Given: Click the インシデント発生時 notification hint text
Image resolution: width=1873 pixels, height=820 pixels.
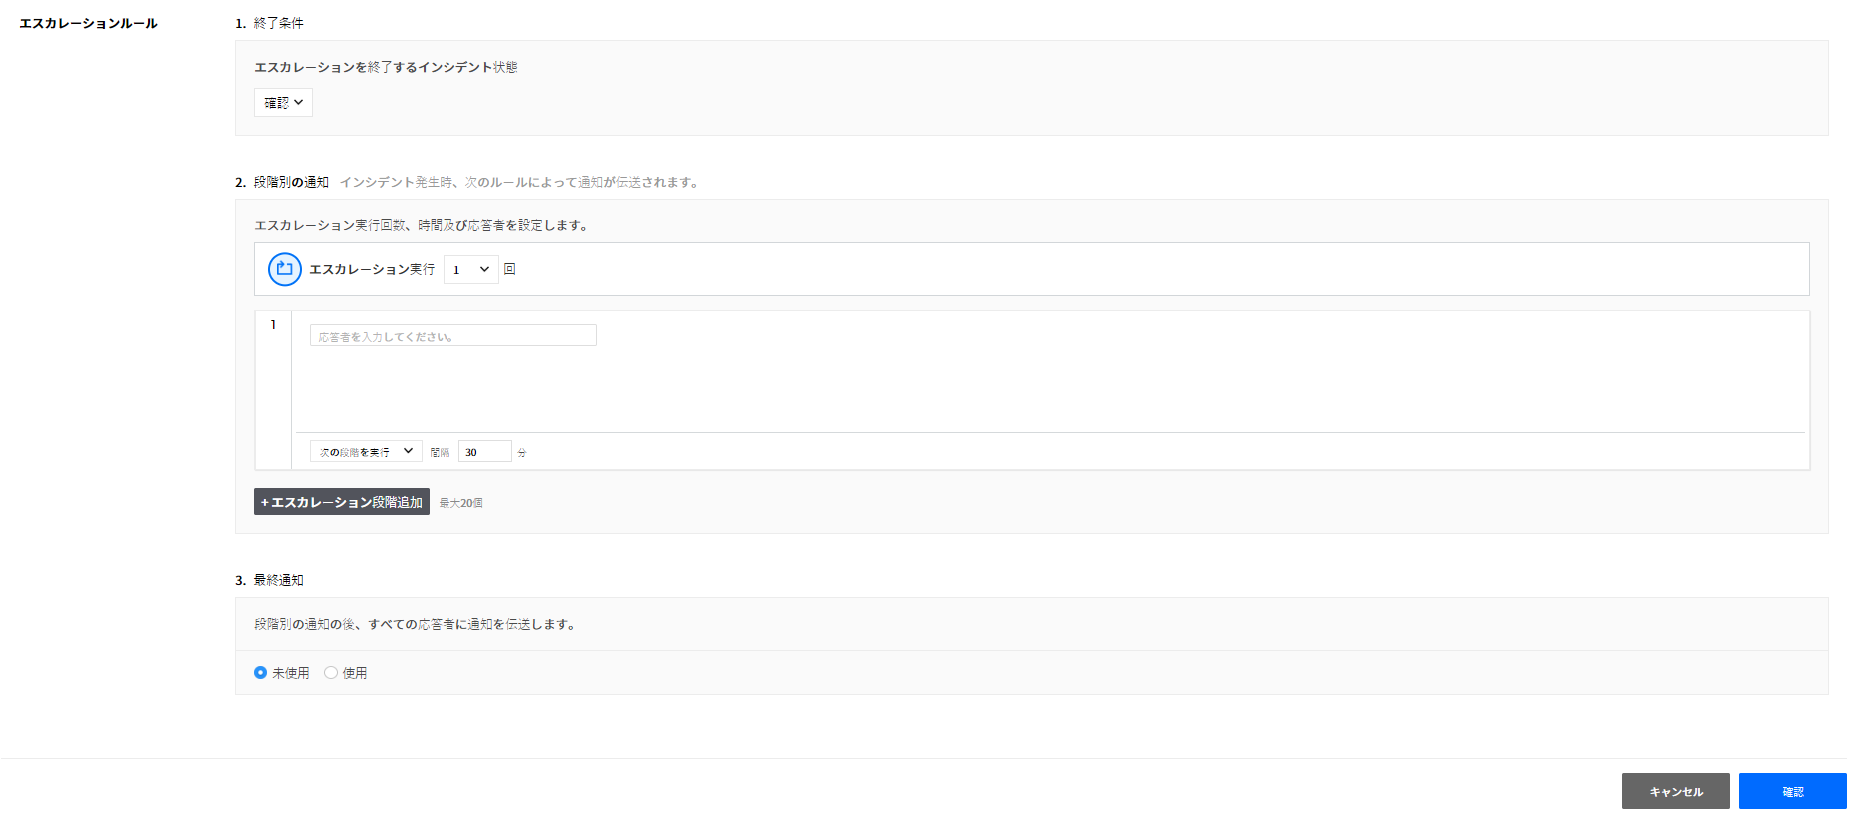Looking at the screenshot, I should pyautogui.click(x=520, y=182).
